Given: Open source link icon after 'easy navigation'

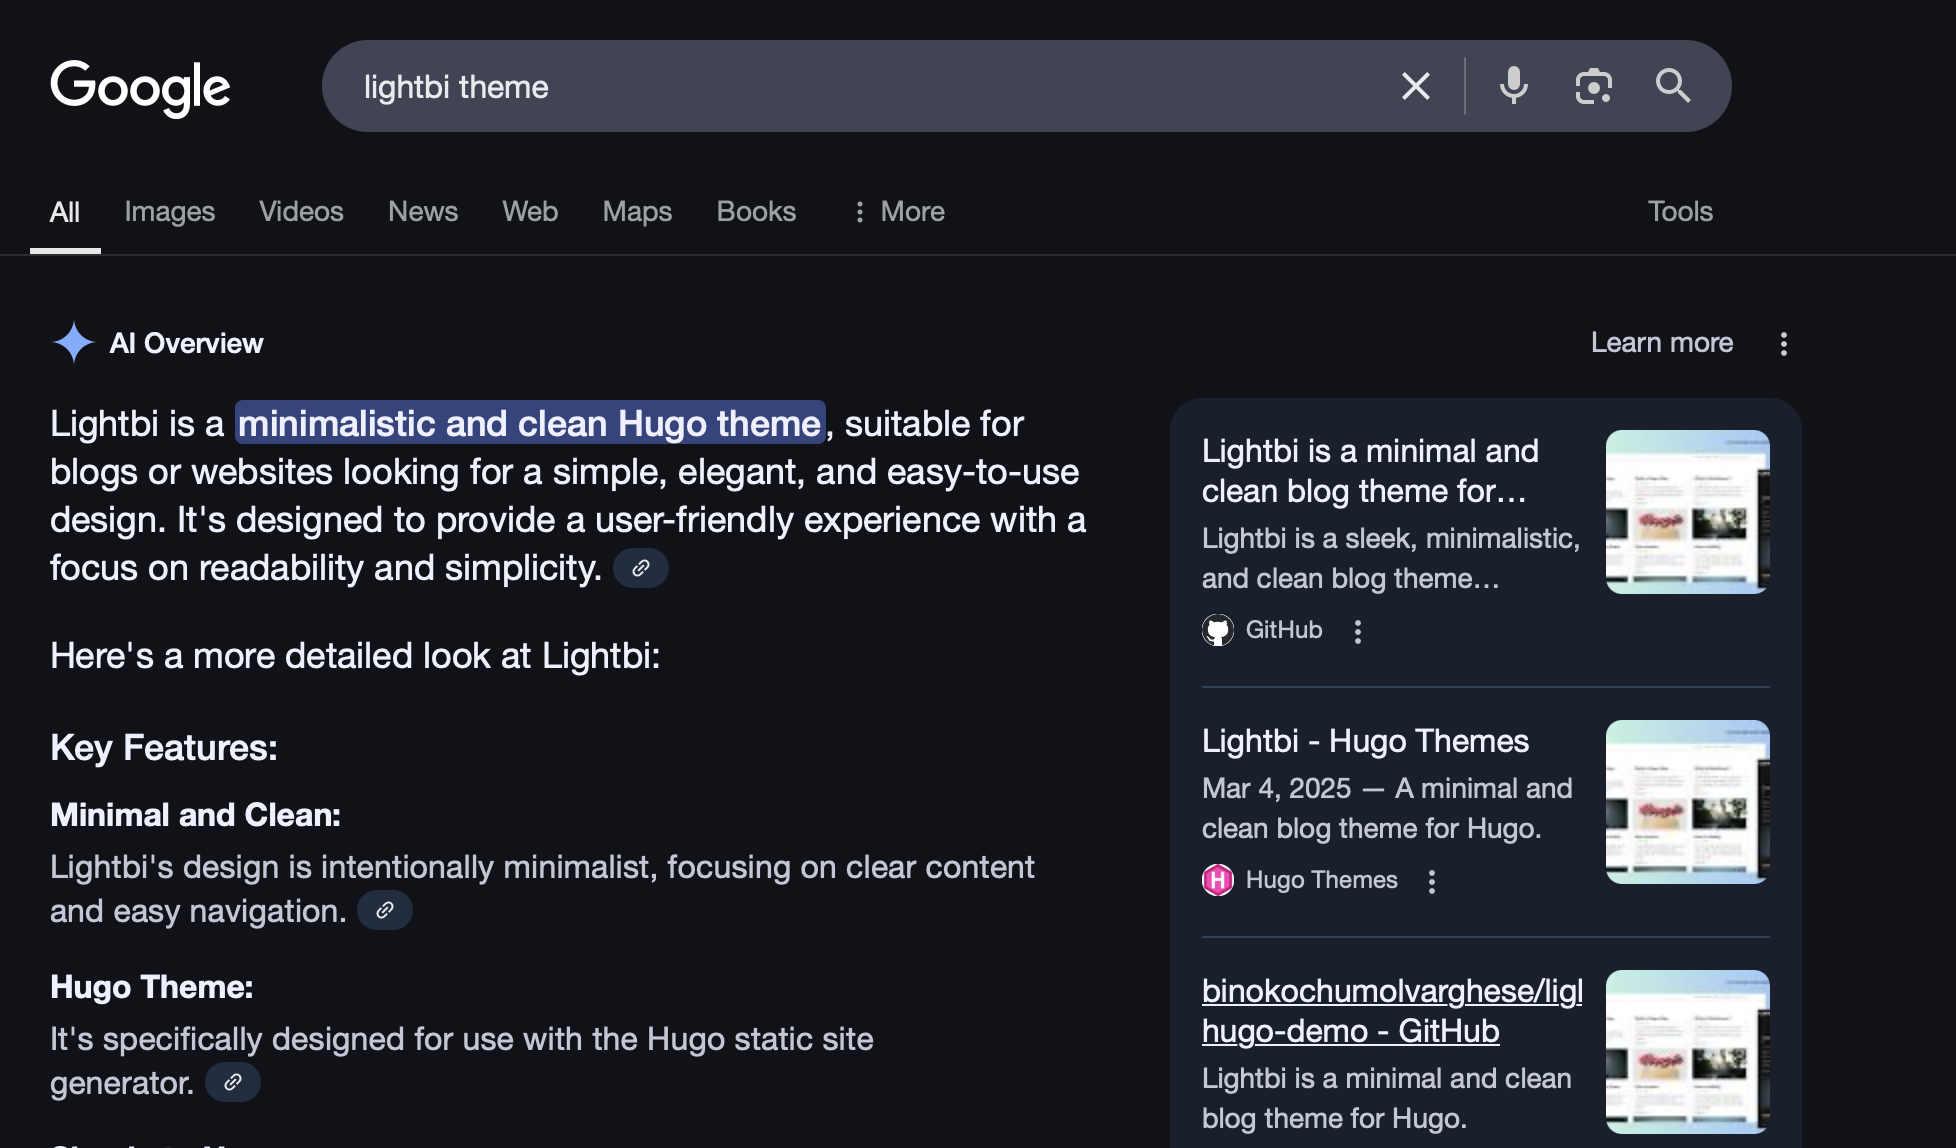Looking at the screenshot, I should coord(385,910).
